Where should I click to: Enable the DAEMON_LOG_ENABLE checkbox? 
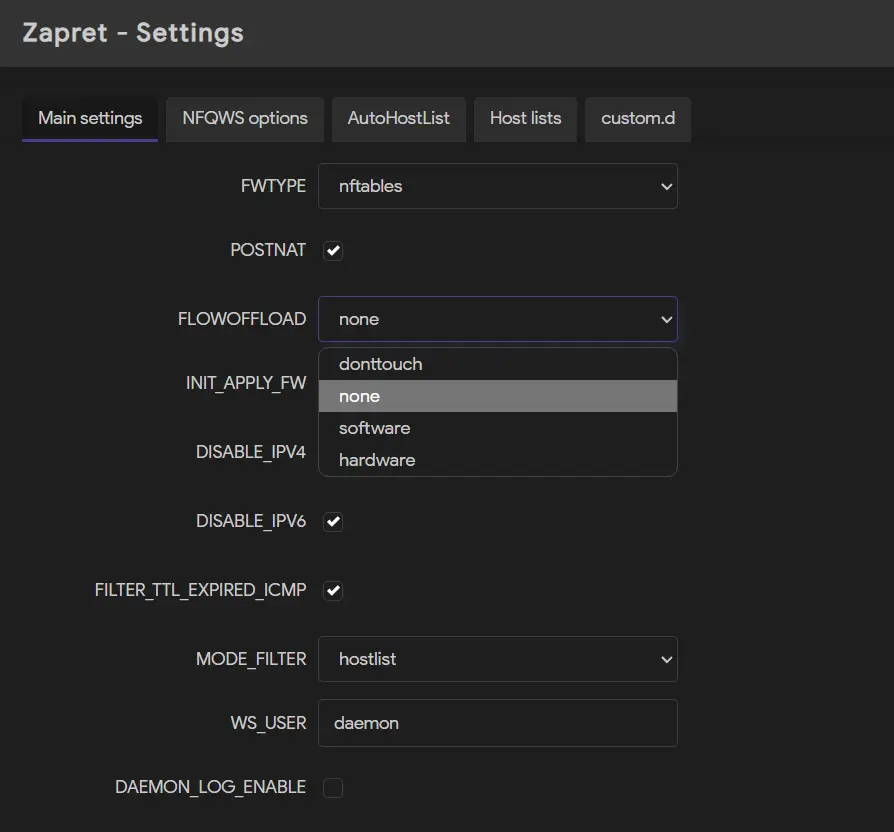pyautogui.click(x=333, y=788)
